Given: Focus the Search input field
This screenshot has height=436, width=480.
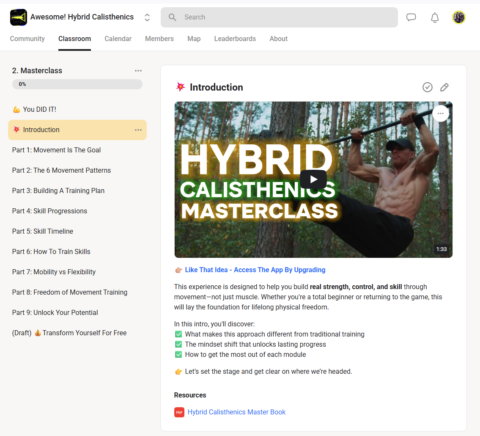Looking at the screenshot, I should coord(279,17).
